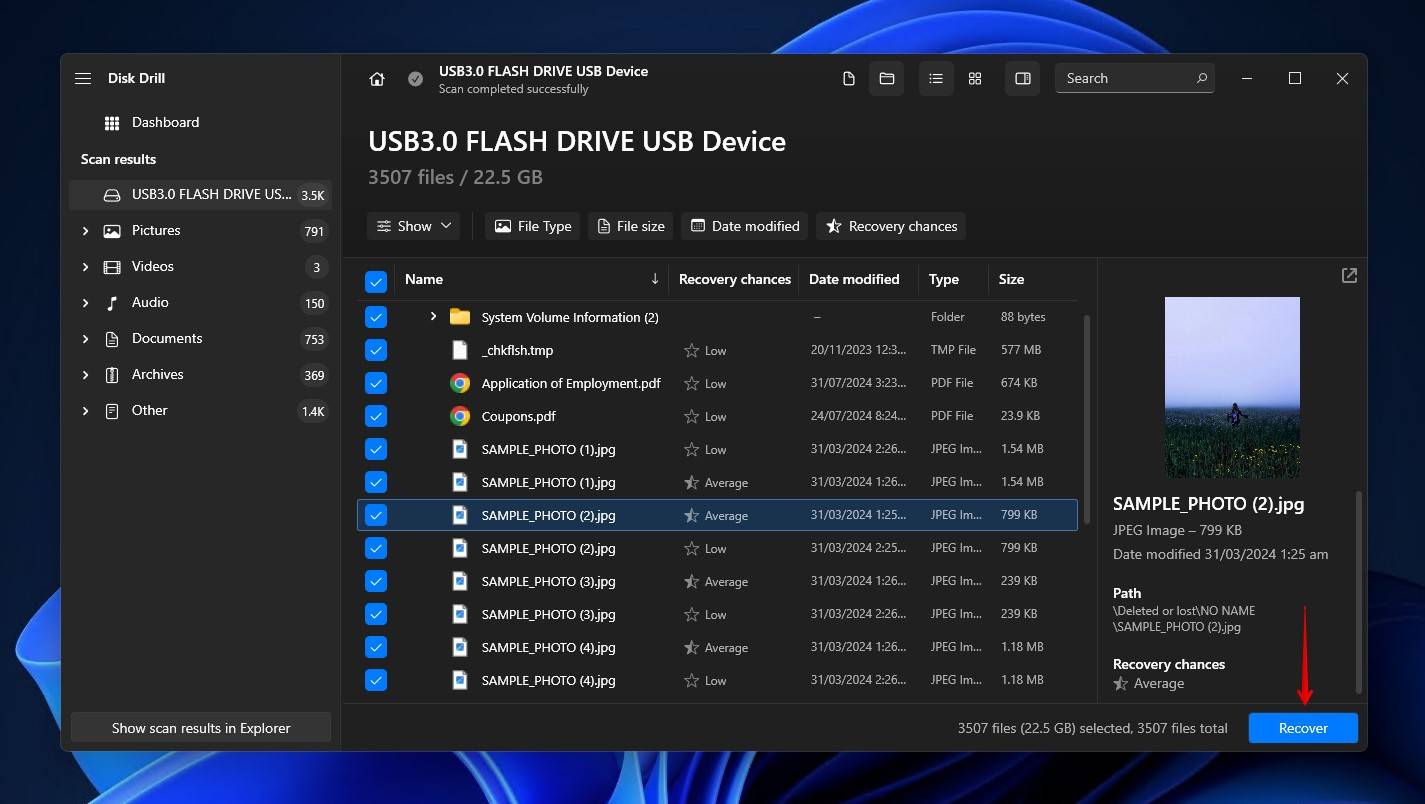Expand the Documents category chevron

coord(85,338)
